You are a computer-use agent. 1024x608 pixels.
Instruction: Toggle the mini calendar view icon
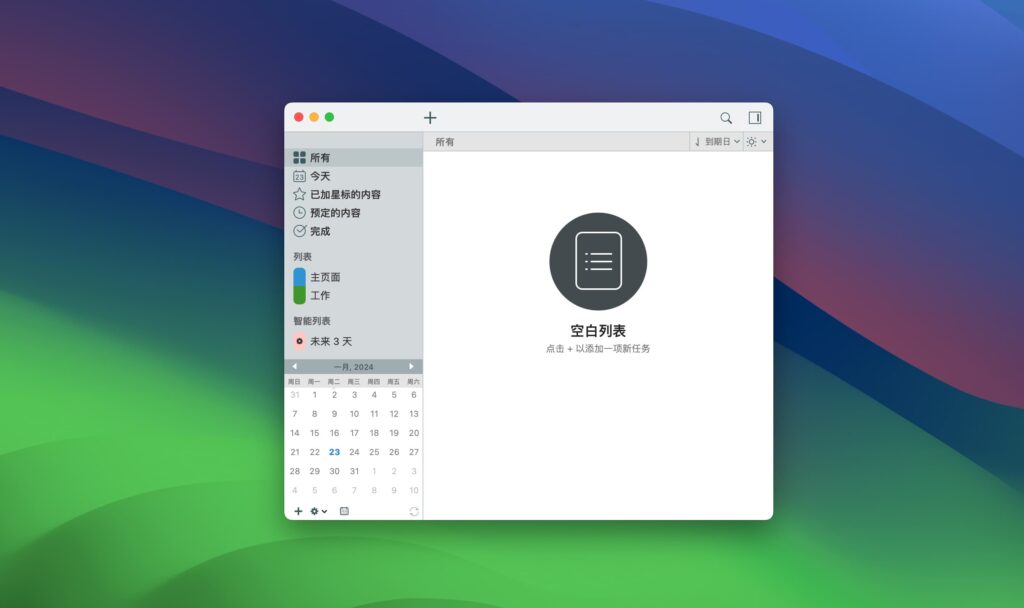(344, 511)
